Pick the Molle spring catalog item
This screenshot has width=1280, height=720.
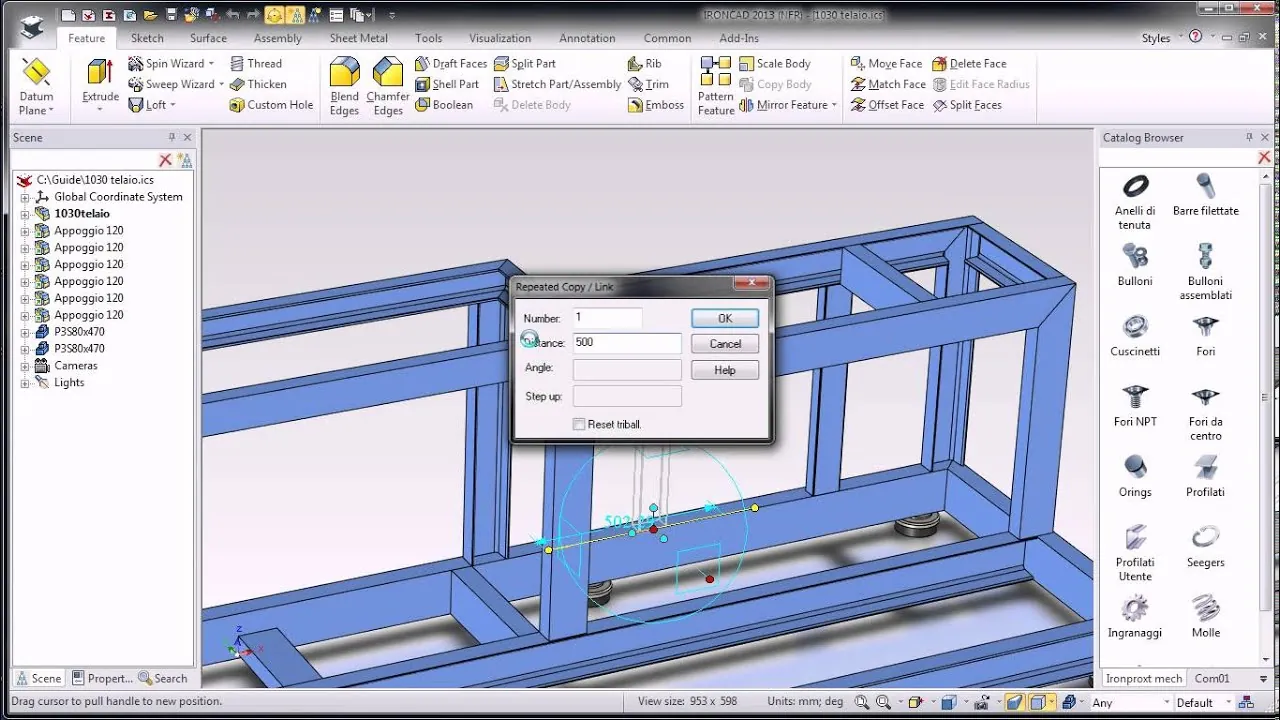1206,617
